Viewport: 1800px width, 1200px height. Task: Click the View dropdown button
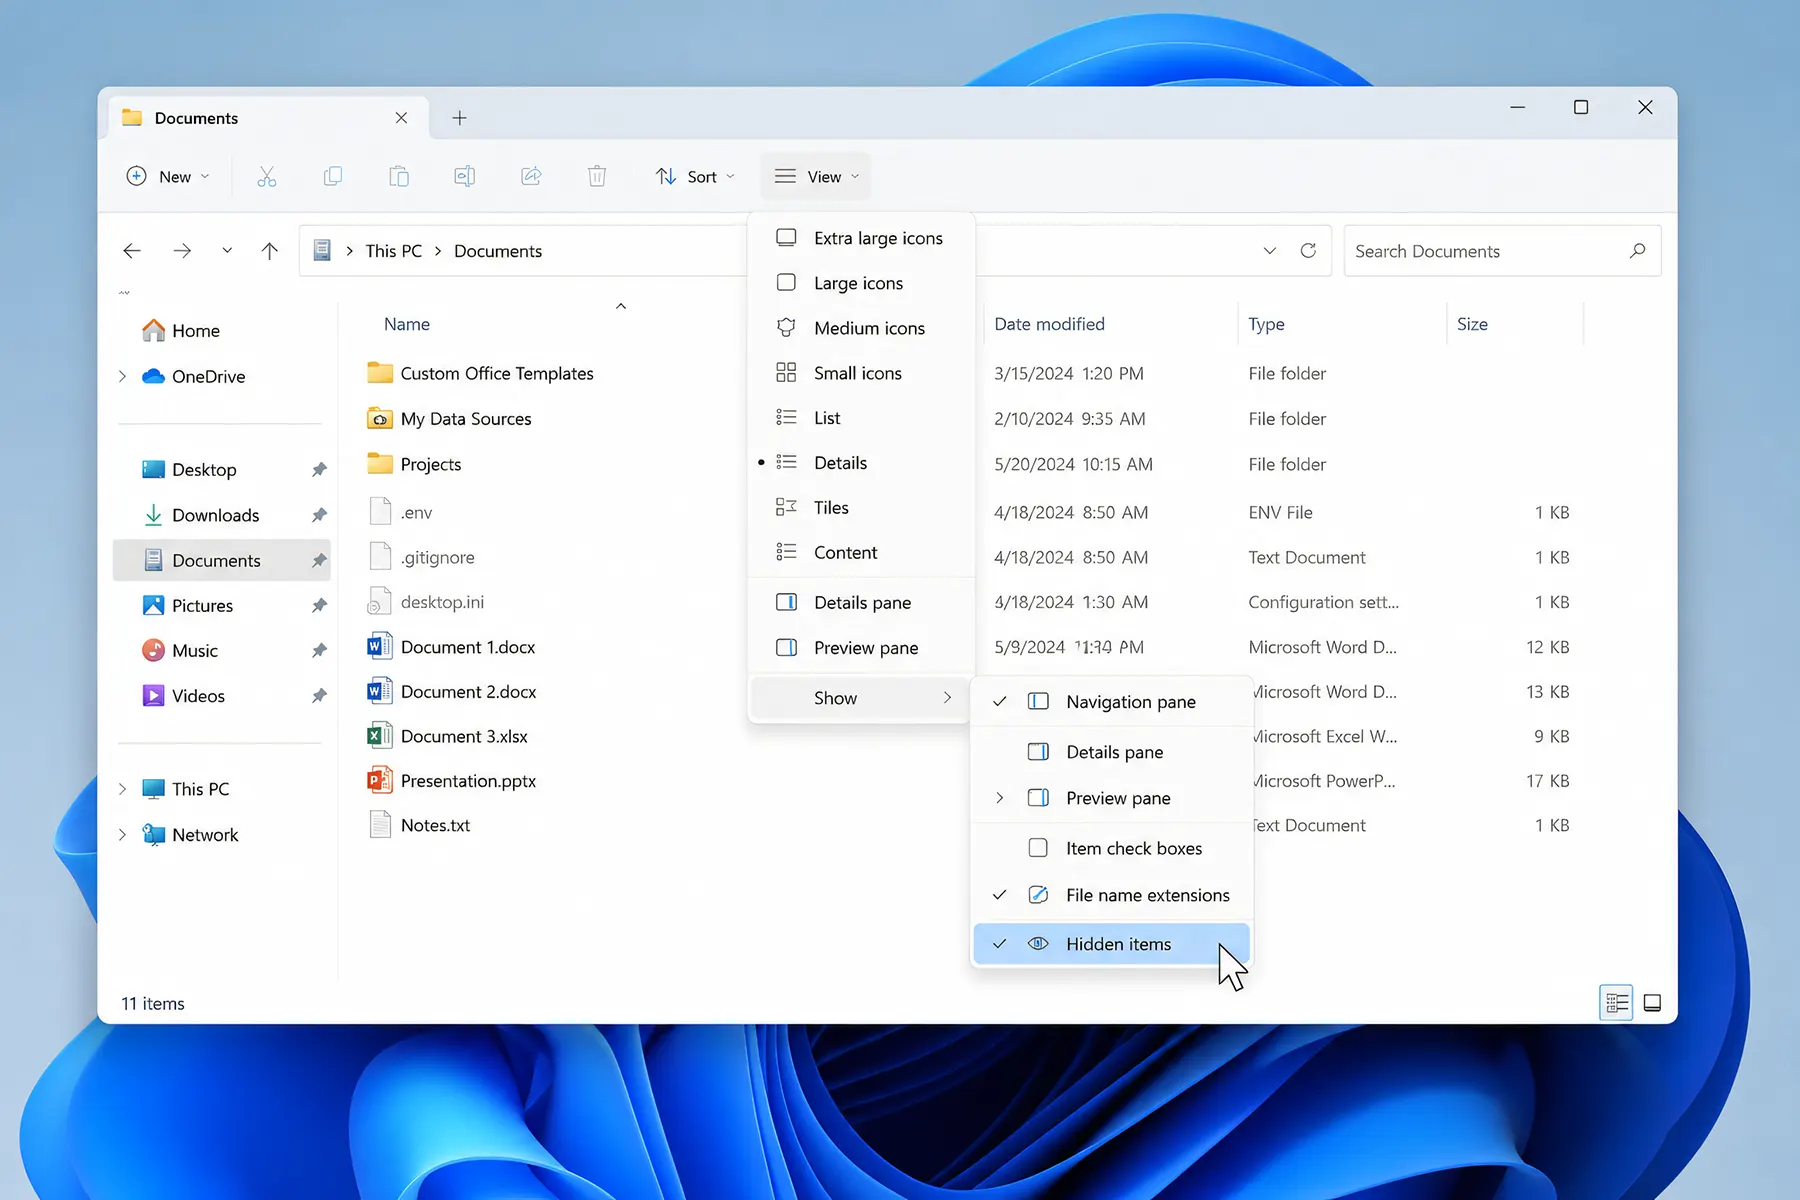[816, 177]
